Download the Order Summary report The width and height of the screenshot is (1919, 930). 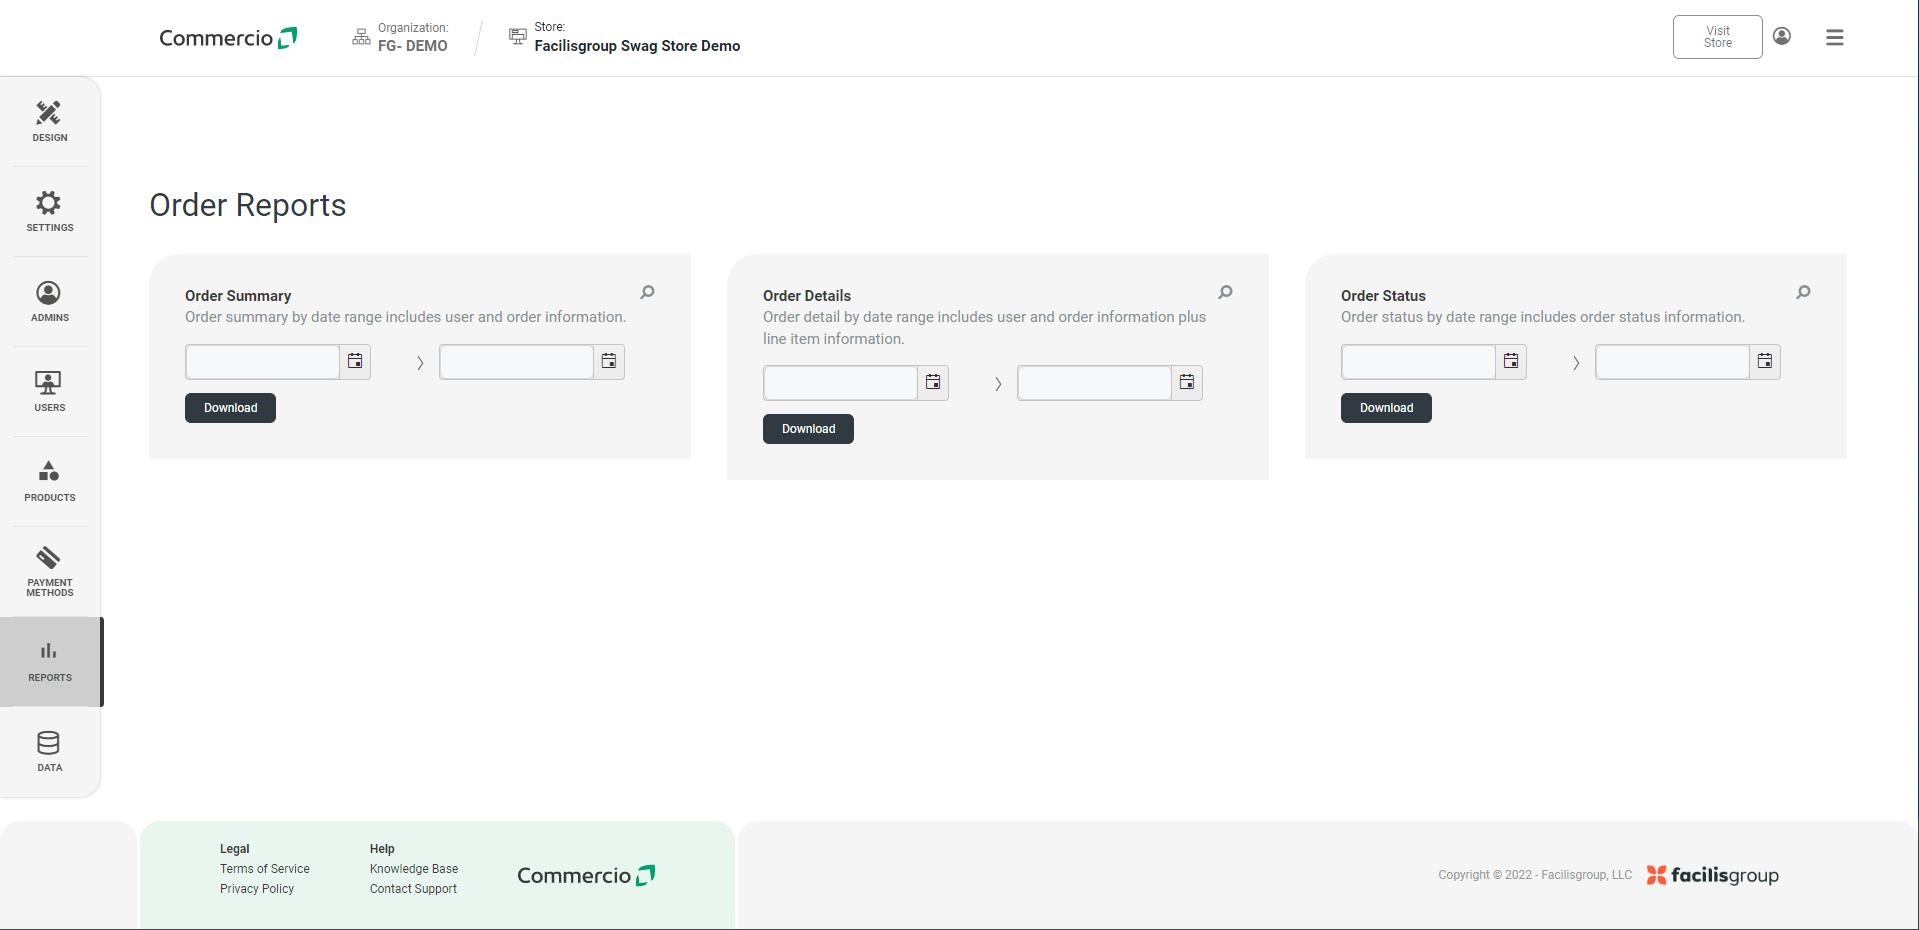pyautogui.click(x=230, y=408)
